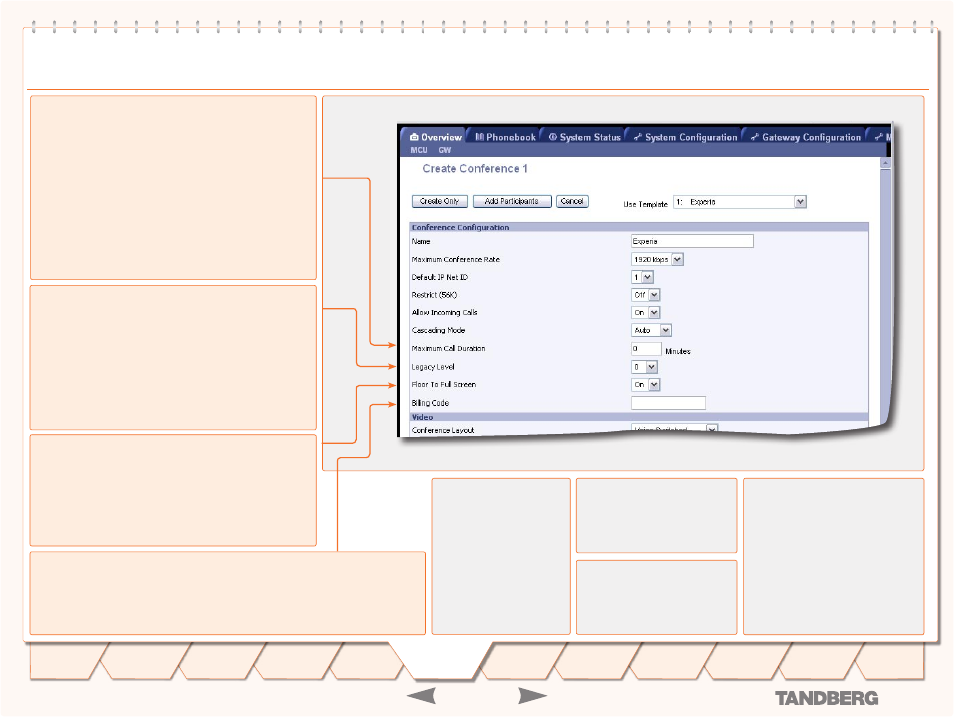
Task: Select the GW sub-menu item
Action: click(x=445, y=150)
